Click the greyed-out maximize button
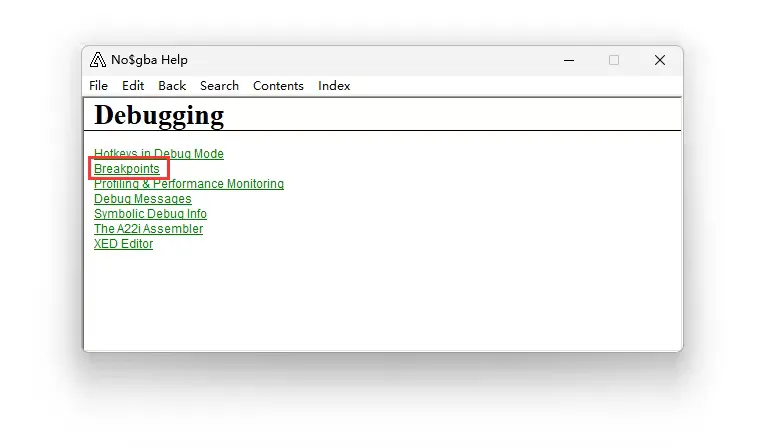Screen dimensions: 758x447 [614, 60]
